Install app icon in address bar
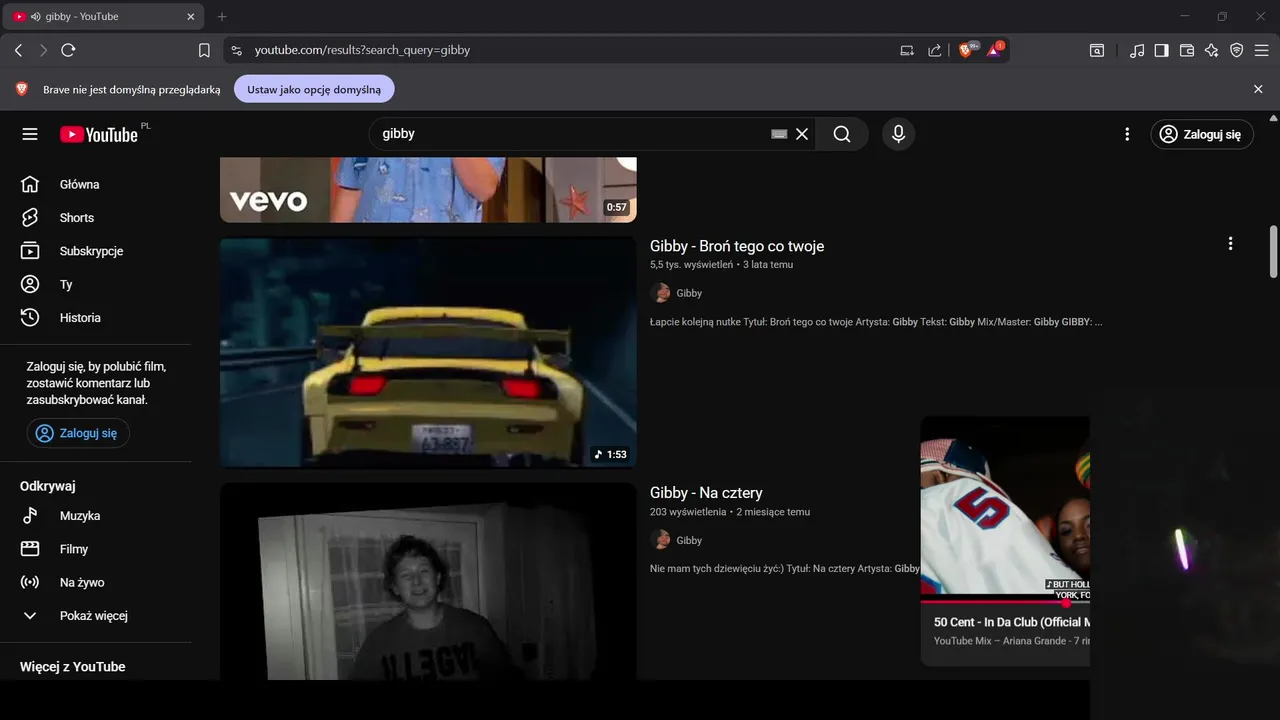The height and width of the screenshot is (720, 1280). (907, 50)
